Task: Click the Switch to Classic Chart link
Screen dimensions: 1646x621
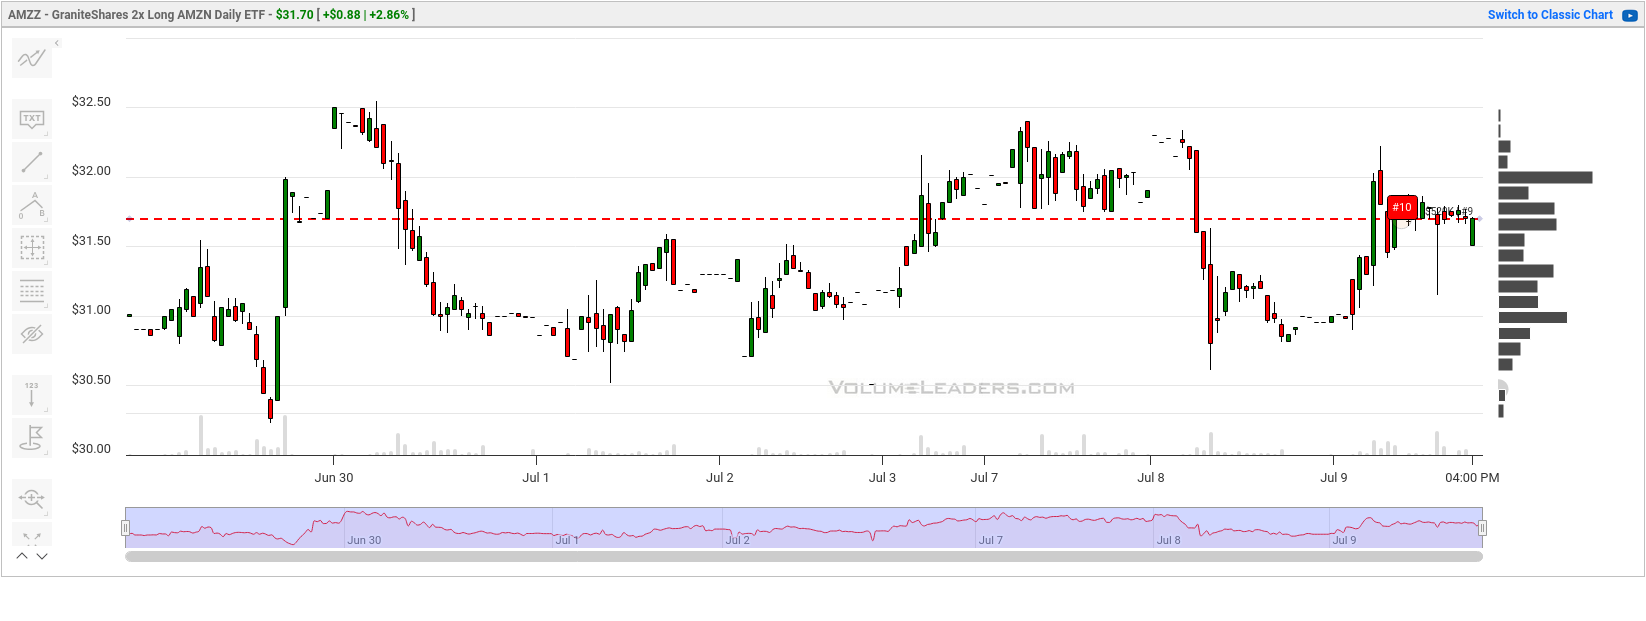Action: pyautogui.click(x=1550, y=15)
